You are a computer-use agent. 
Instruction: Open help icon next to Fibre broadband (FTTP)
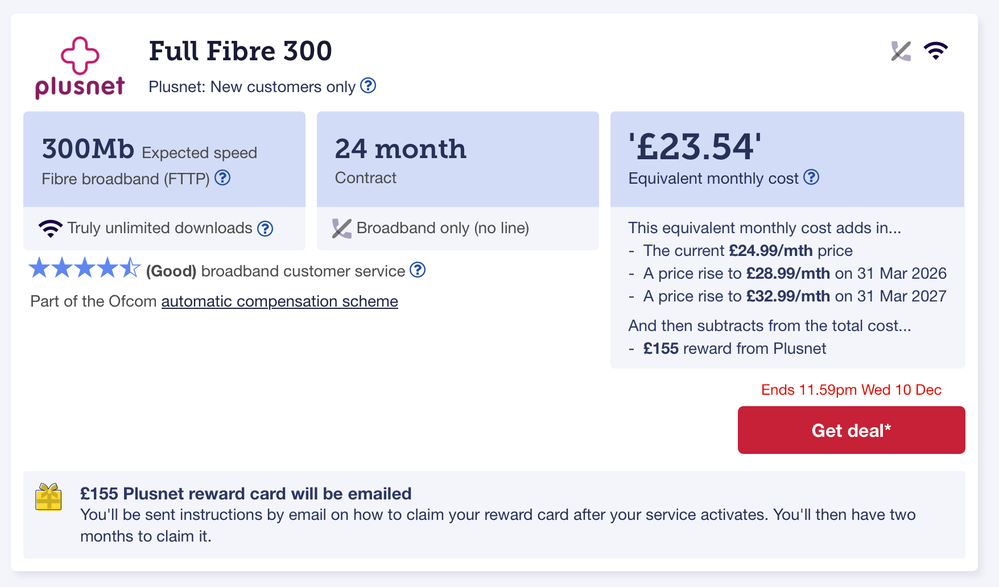click(x=223, y=178)
